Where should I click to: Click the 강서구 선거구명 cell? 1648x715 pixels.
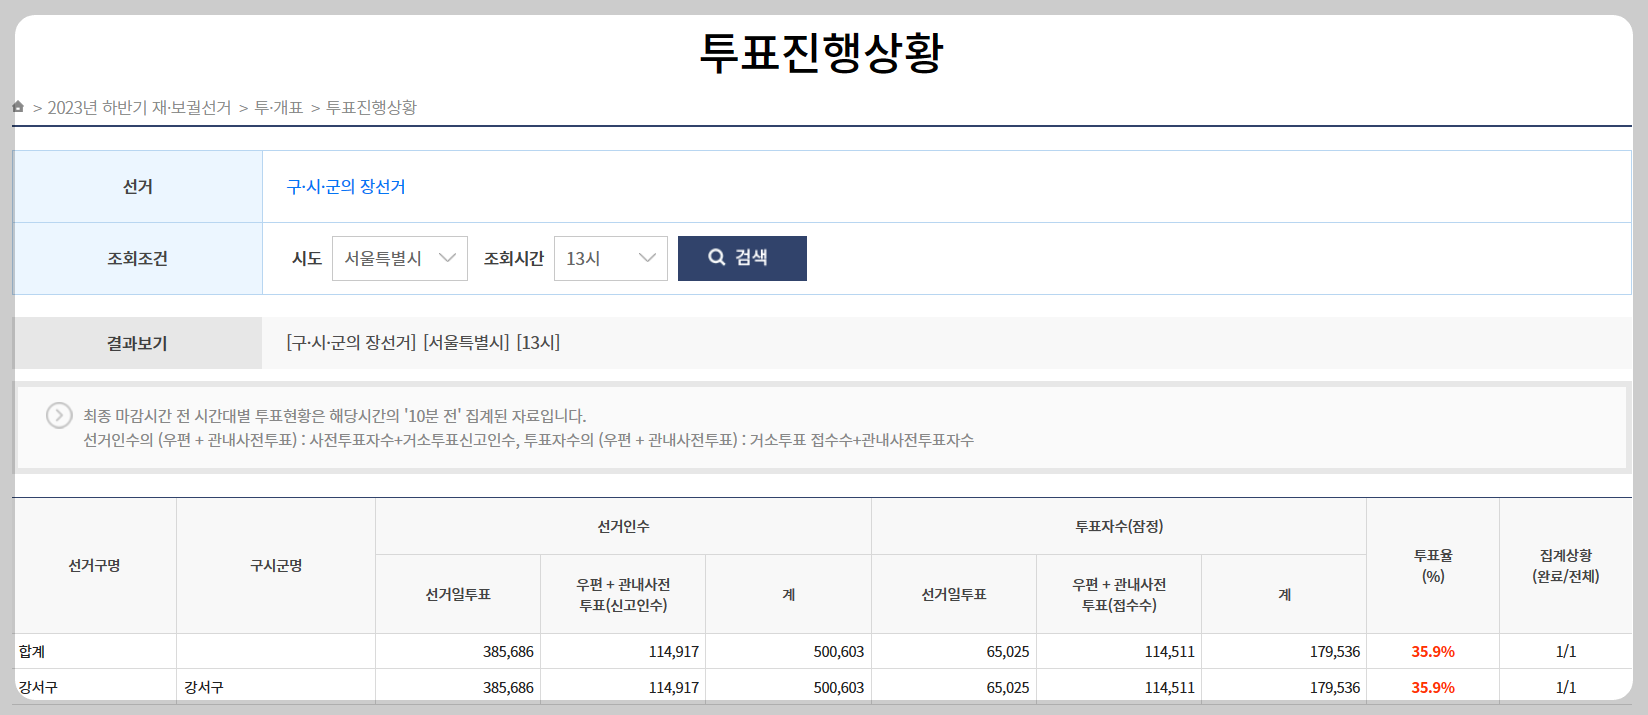click(38, 688)
